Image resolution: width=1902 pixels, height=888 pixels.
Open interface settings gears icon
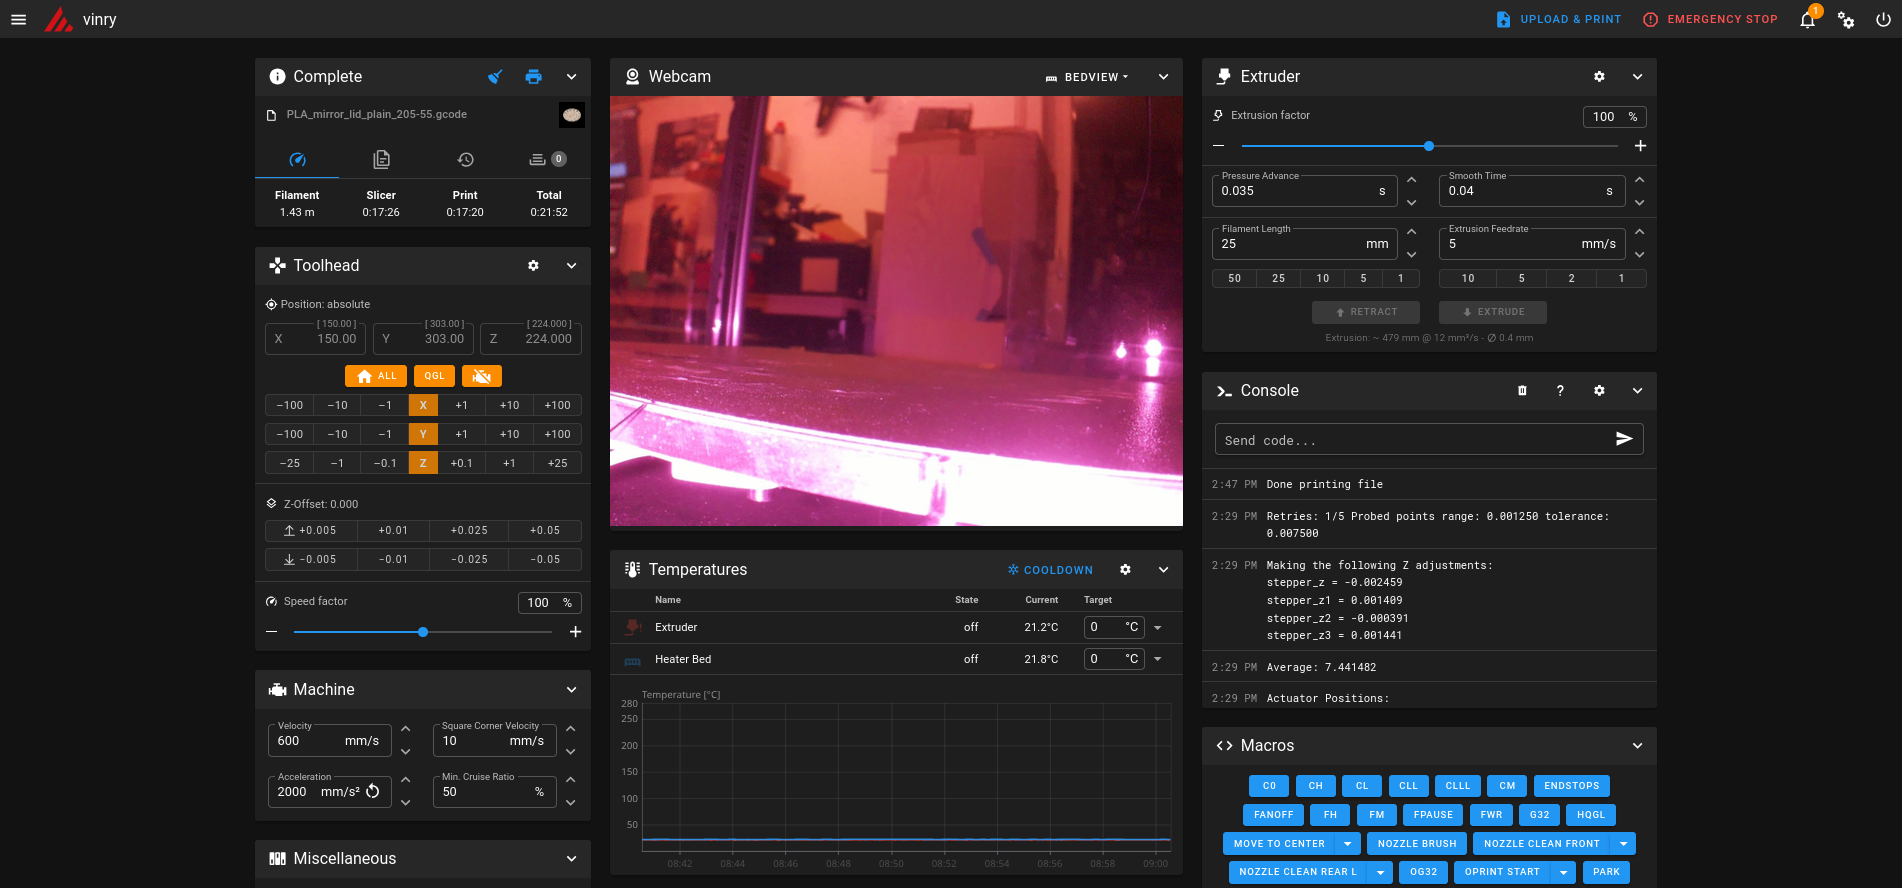(x=1846, y=19)
